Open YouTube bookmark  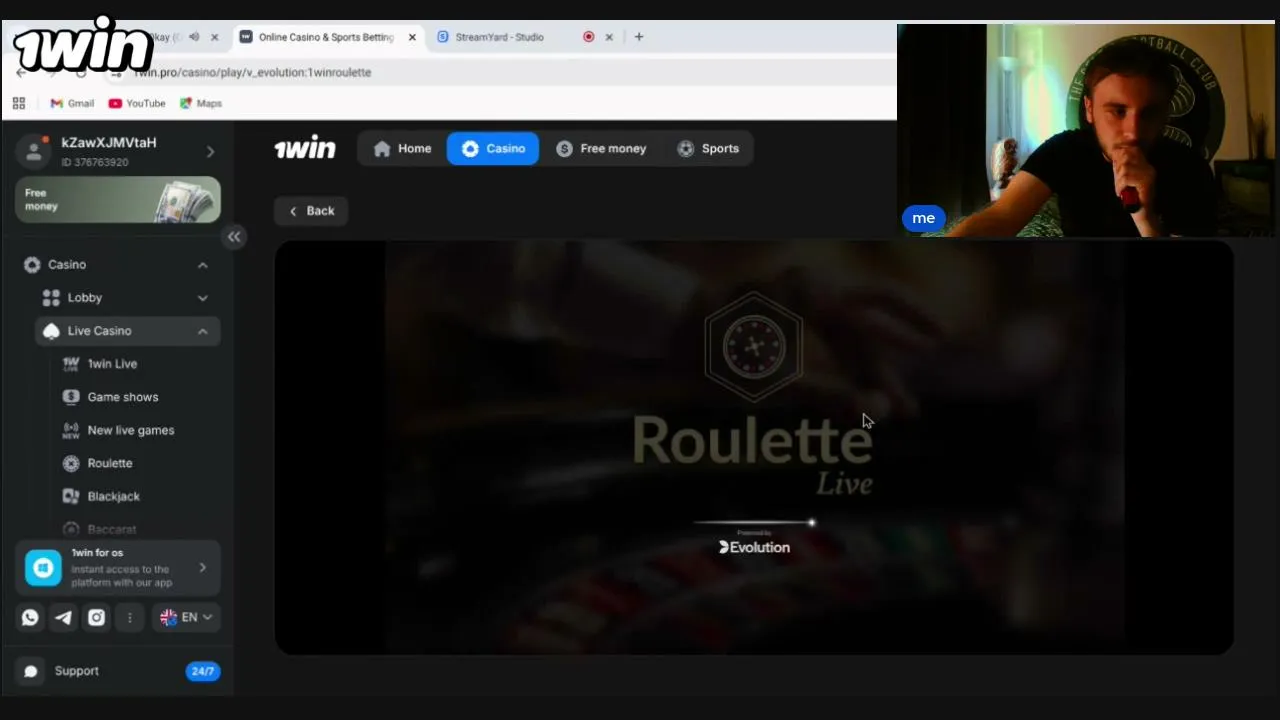[137, 103]
